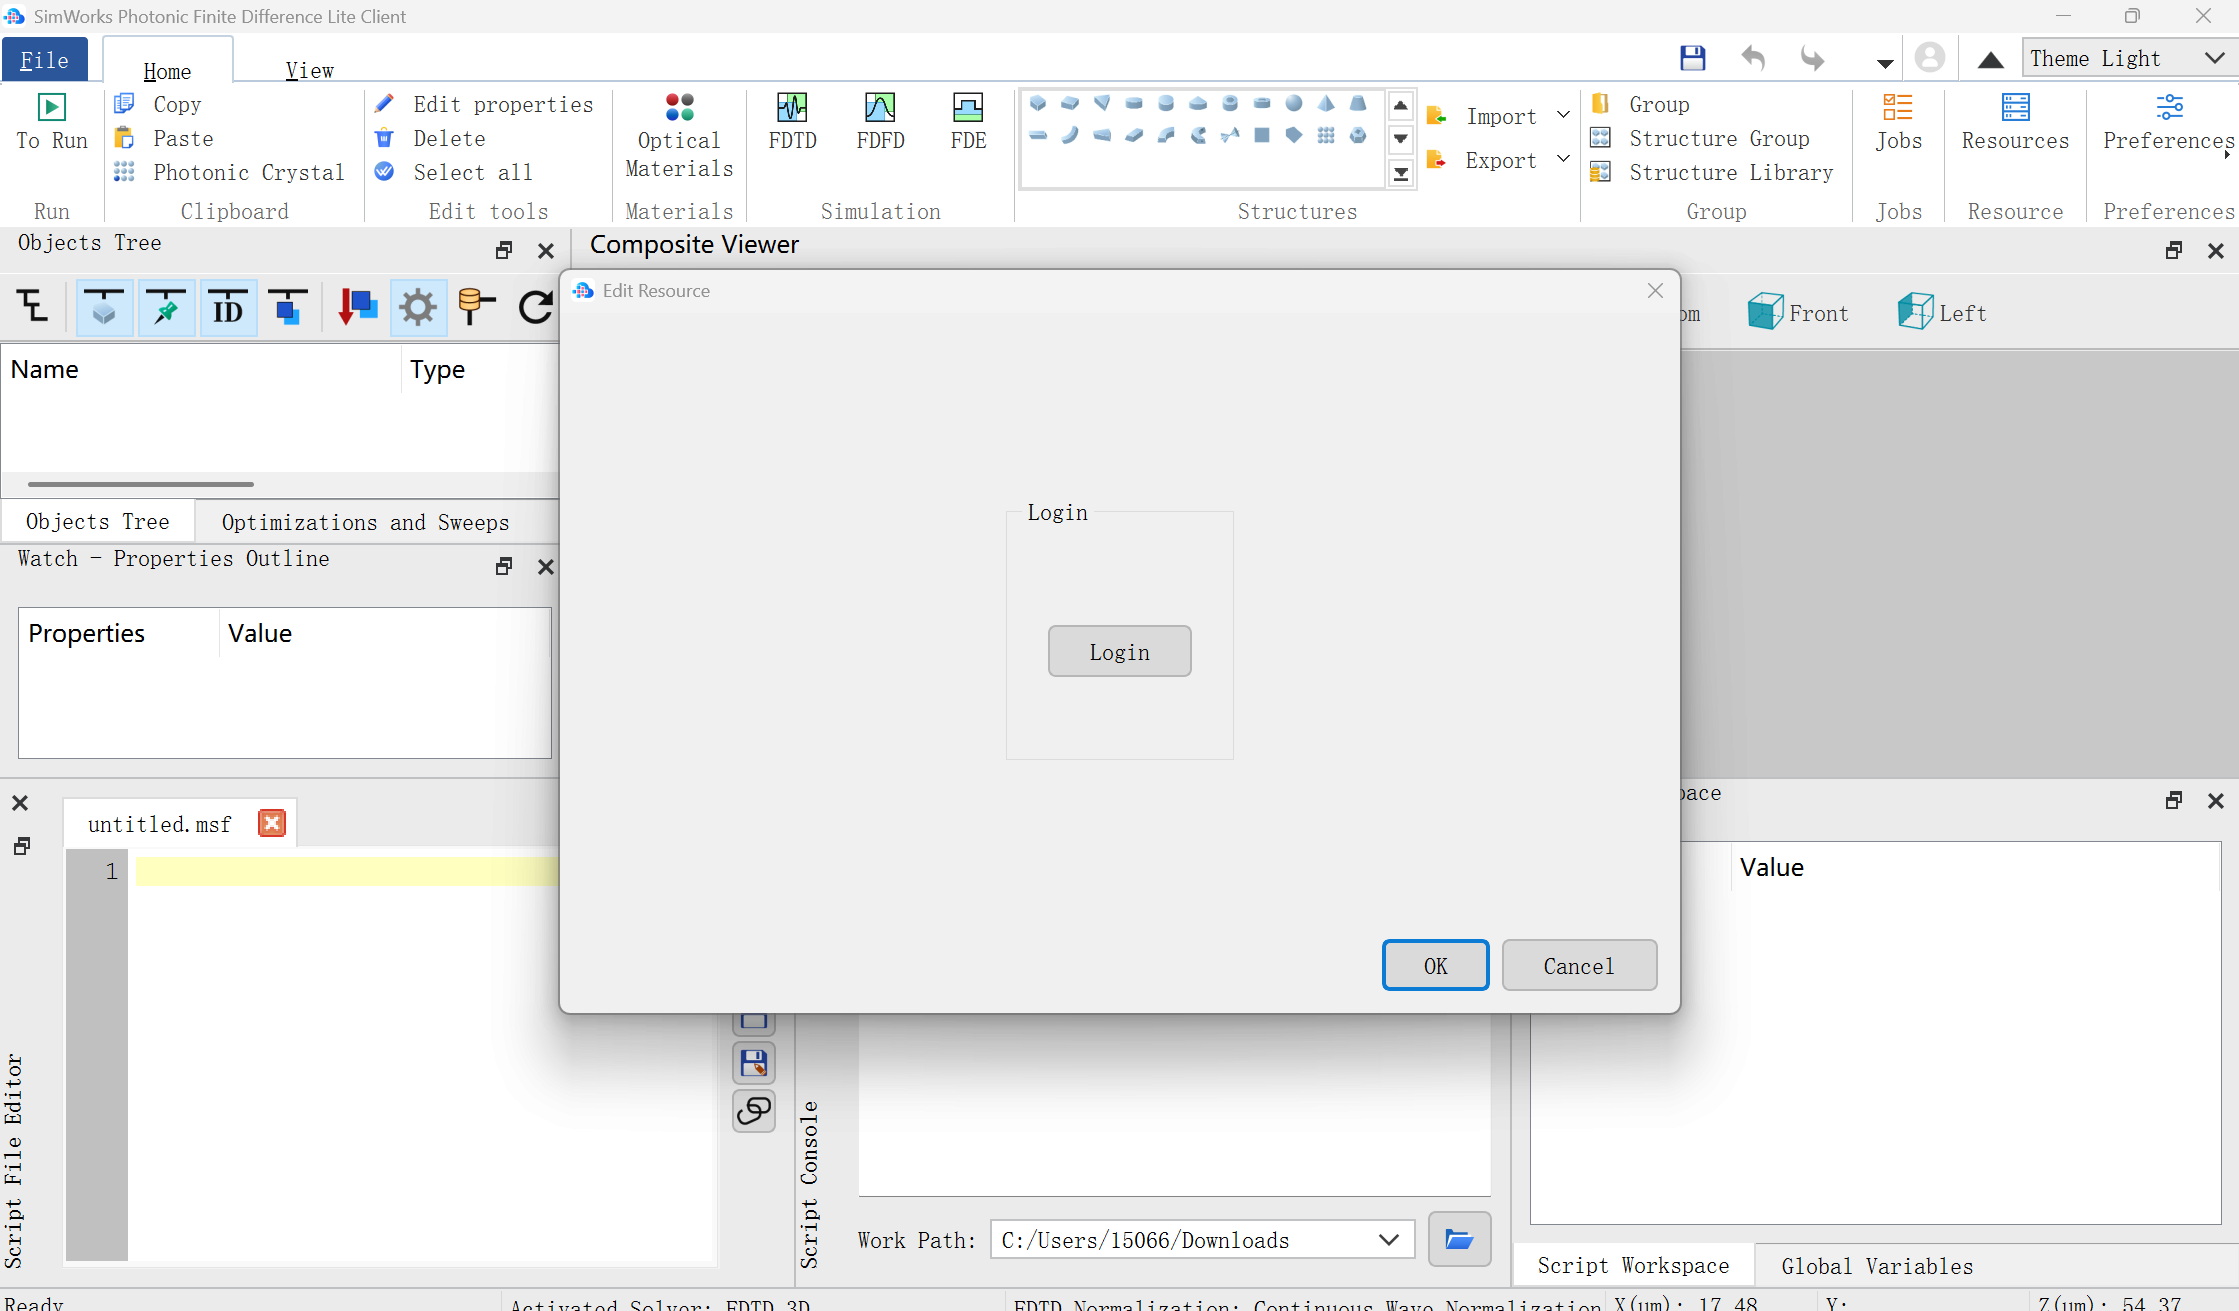Toggle the pin button in Objects Tree toolbar
The height and width of the screenshot is (1311, 2239).
click(x=166, y=307)
